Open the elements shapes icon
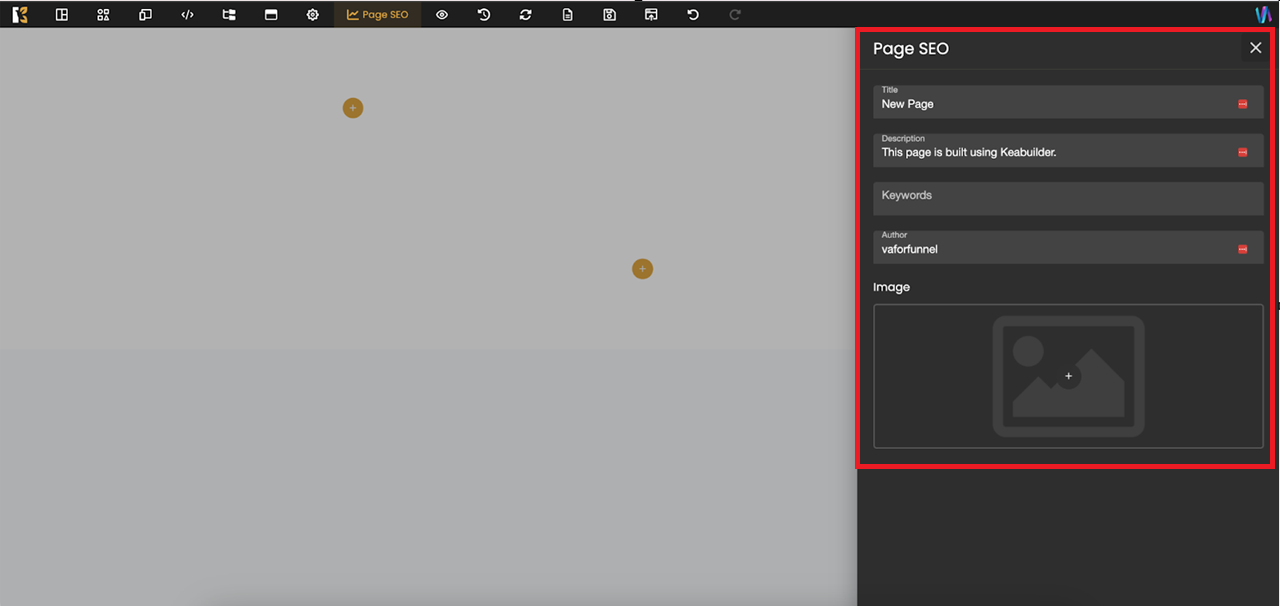The width and height of the screenshot is (1280, 606). (103, 15)
